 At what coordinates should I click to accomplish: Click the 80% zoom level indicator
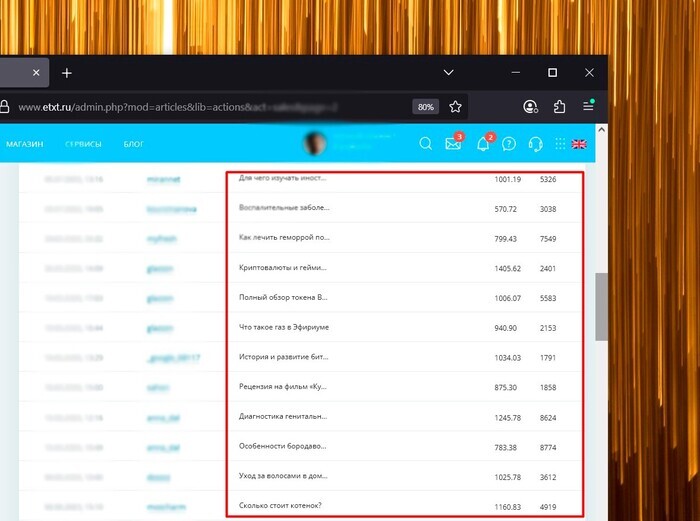click(426, 107)
